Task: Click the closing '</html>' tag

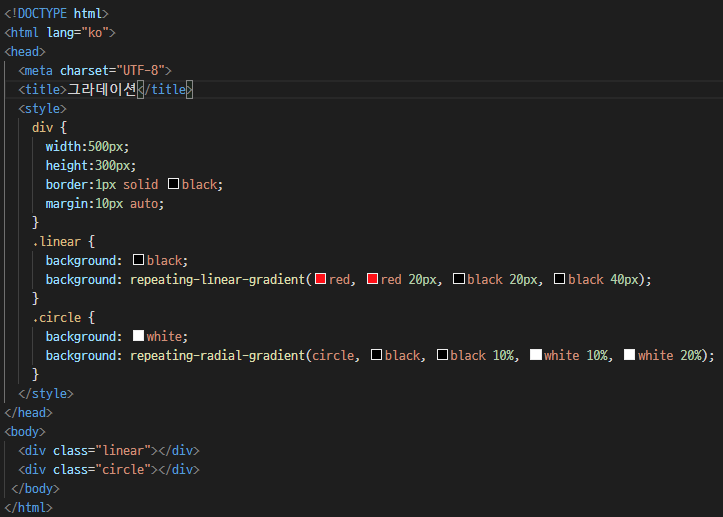Action: 29,507
